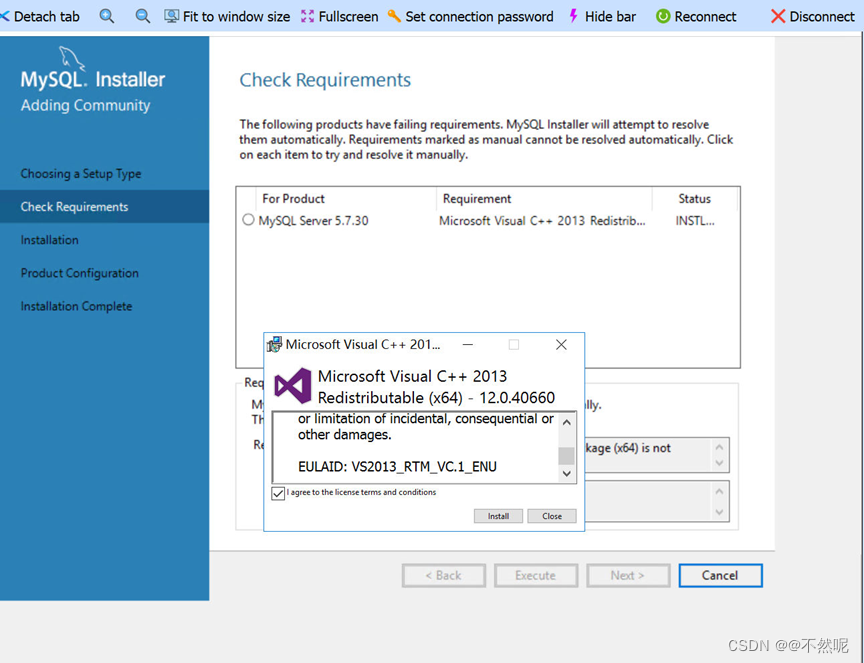Screen dimensions: 864x663
Task: Click the Status column header
Action: [694, 198]
